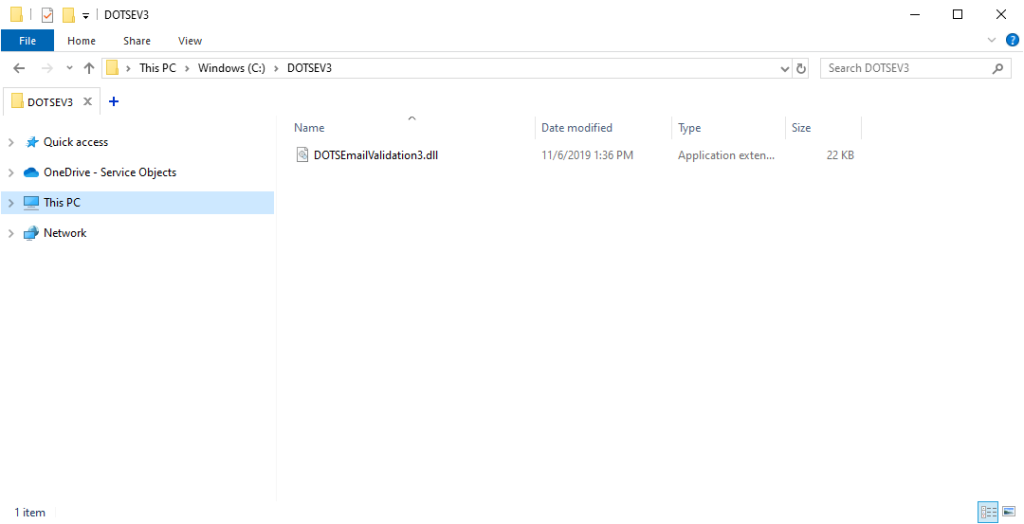Expand the OneDrive - Service Objects node
The height and width of the screenshot is (524, 1024).
click(x=10, y=173)
